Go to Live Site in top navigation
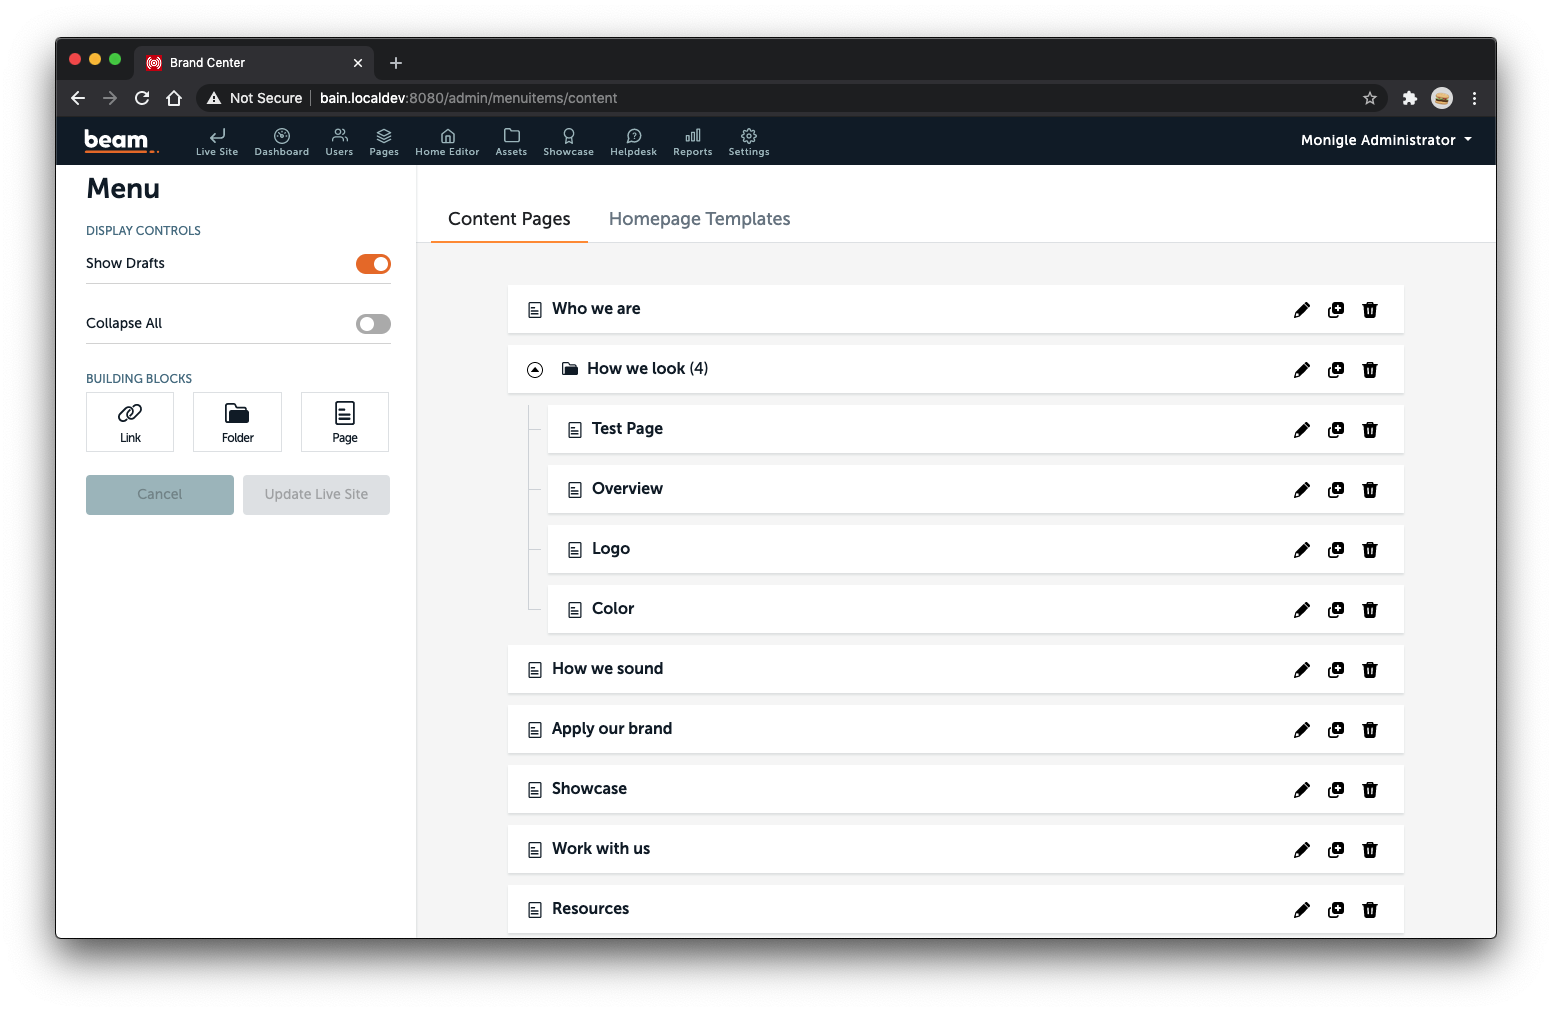This screenshot has height=1012, width=1552. click(217, 142)
